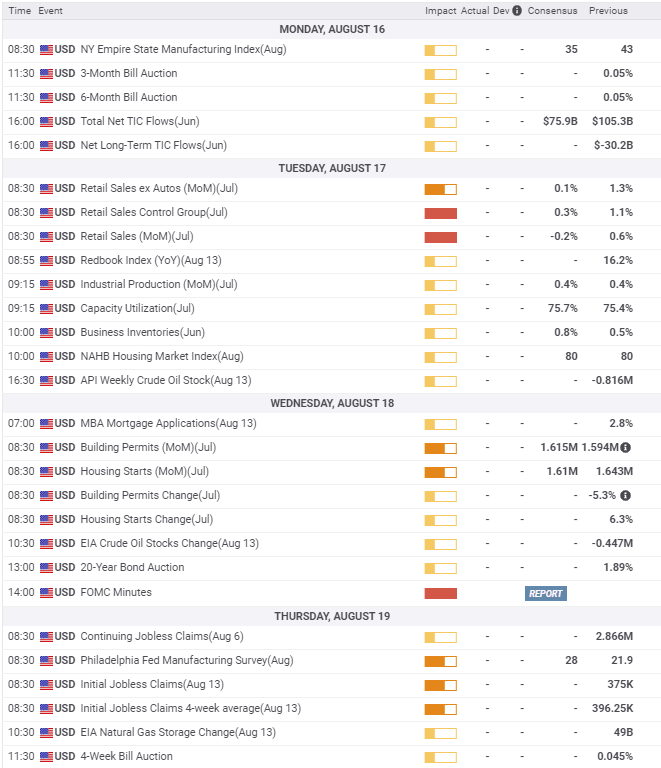
Task: Open Industrial Production (MoM)(Jul) event
Action: 159,285
